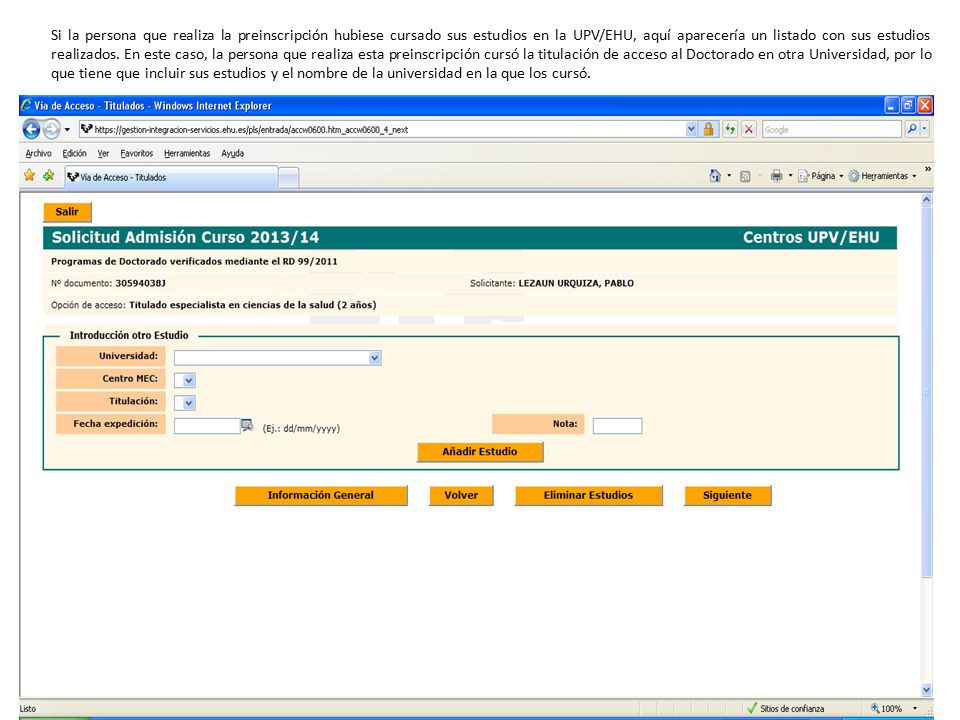Click the Salir button
This screenshot has height=720, width=960.
(x=67, y=212)
